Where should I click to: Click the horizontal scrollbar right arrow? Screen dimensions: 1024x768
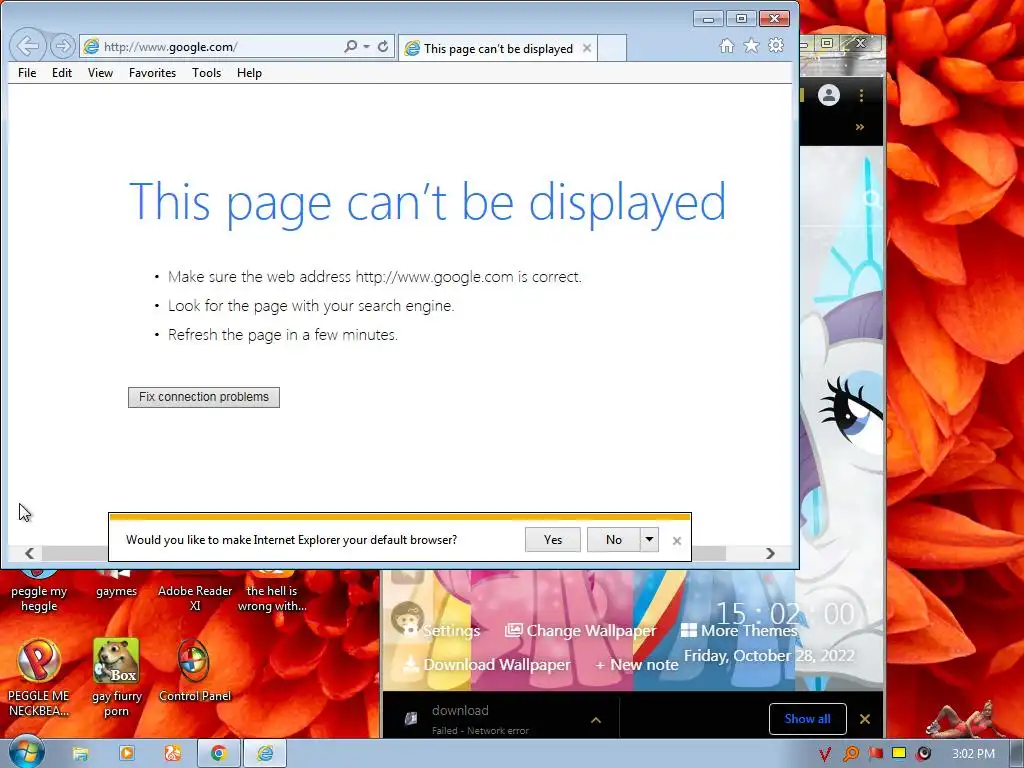770,553
